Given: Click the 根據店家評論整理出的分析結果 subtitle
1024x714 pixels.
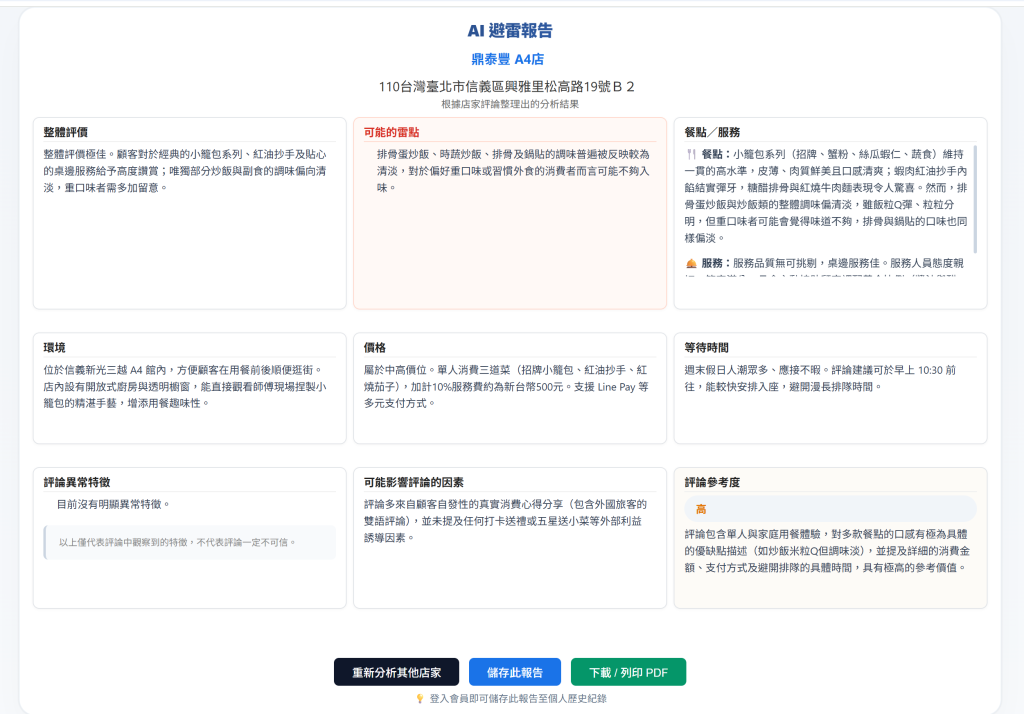Looking at the screenshot, I should 510,105.
